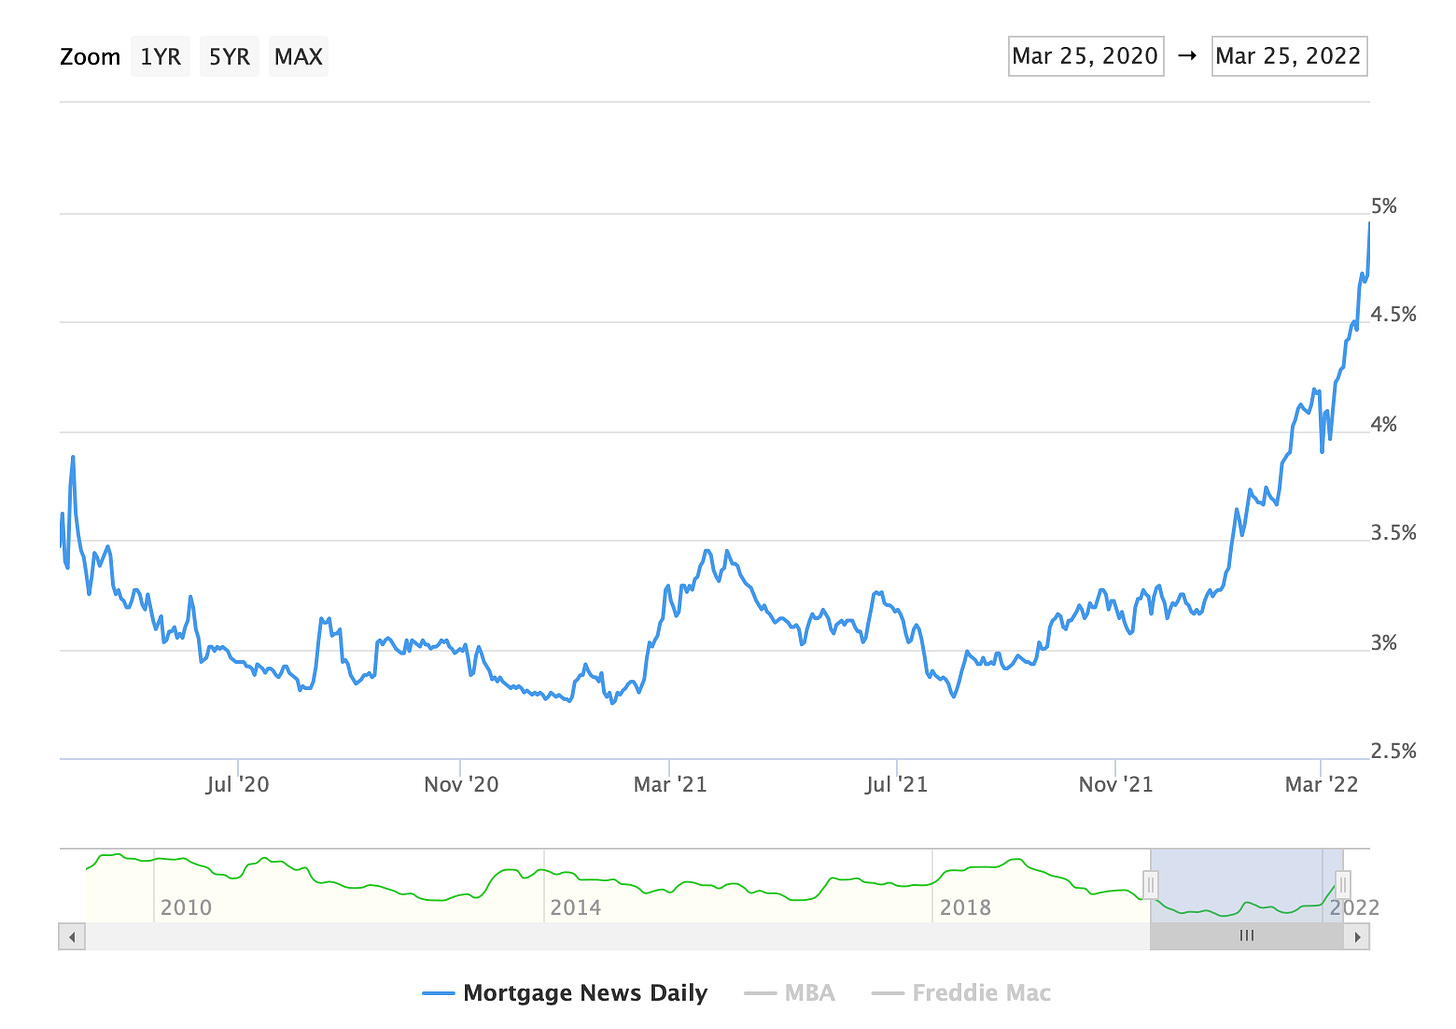This screenshot has width=1456, height=1029.
Task: Click the 2014 label in the navigator
Action: [x=576, y=908]
